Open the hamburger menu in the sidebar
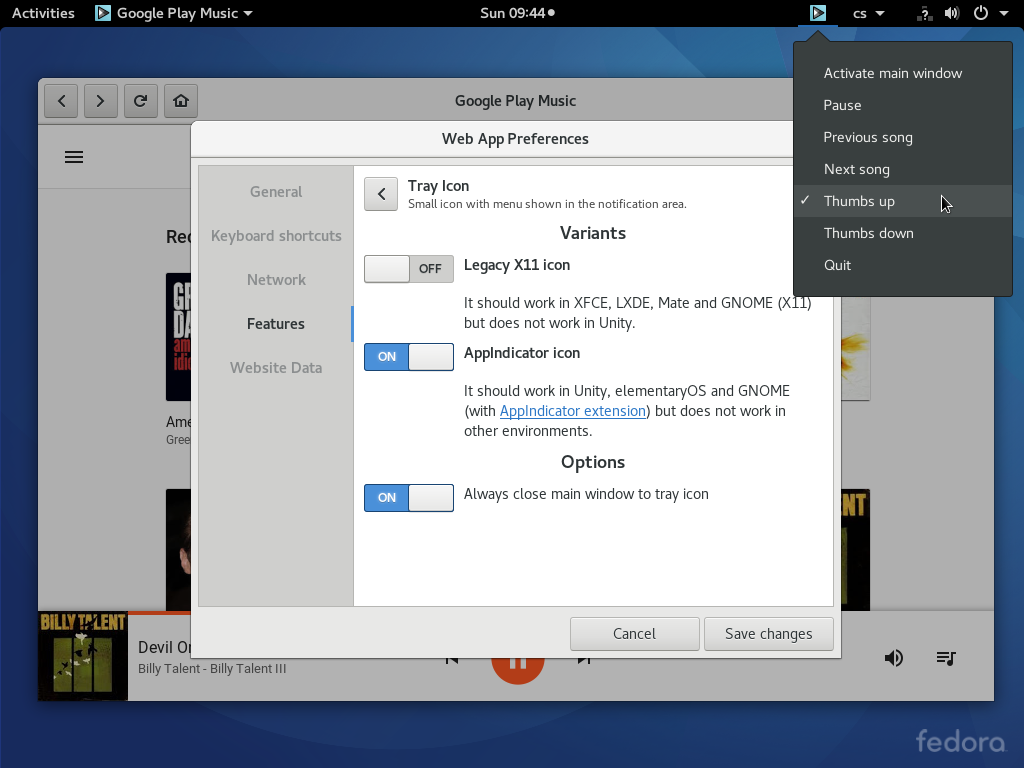This screenshot has height=768, width=1024. tap(74, 156)
